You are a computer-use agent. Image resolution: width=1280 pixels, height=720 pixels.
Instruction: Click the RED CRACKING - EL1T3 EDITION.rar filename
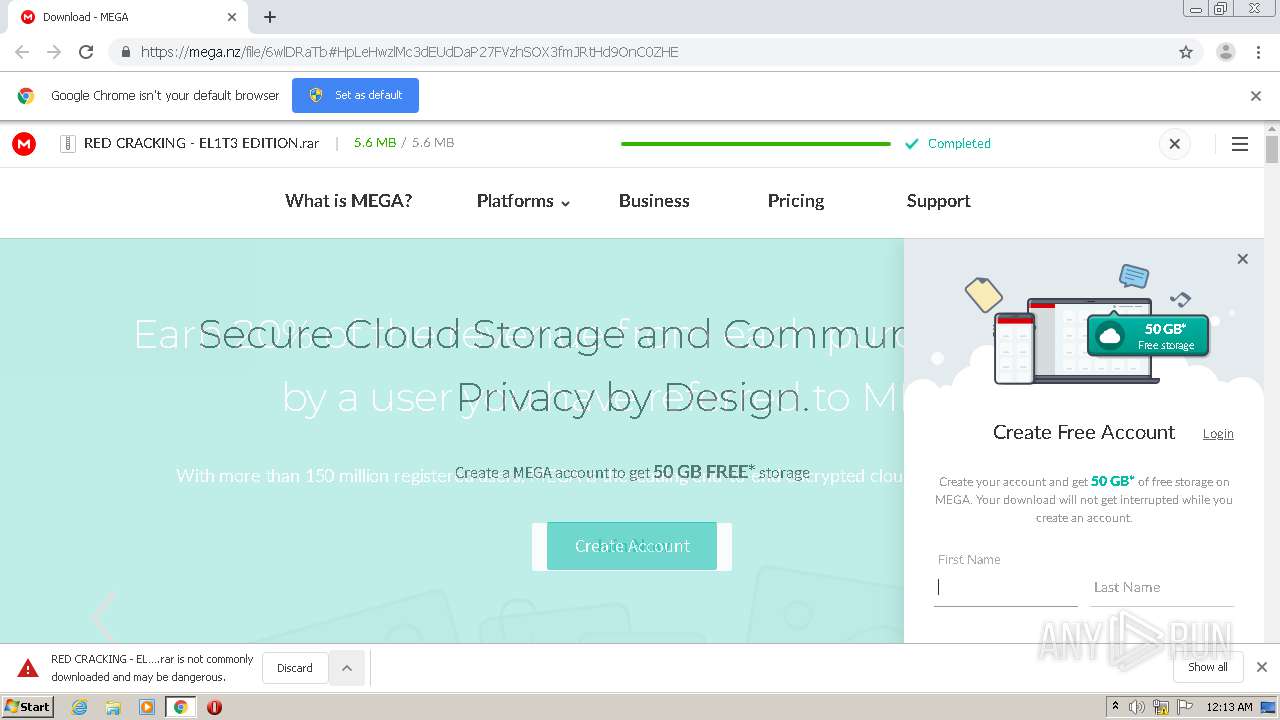coord(201,144)
